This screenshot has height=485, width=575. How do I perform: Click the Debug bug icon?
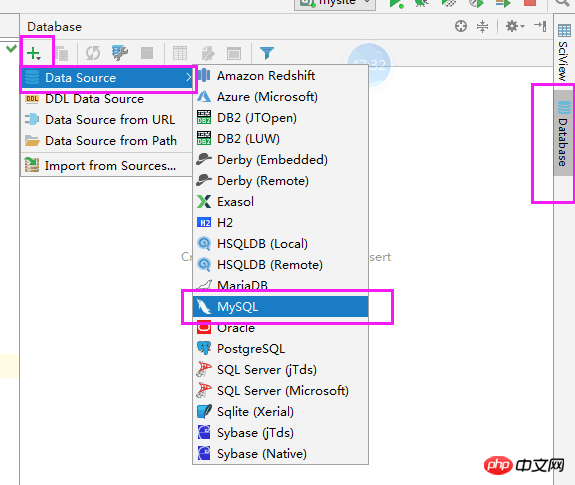pos(422,4)
